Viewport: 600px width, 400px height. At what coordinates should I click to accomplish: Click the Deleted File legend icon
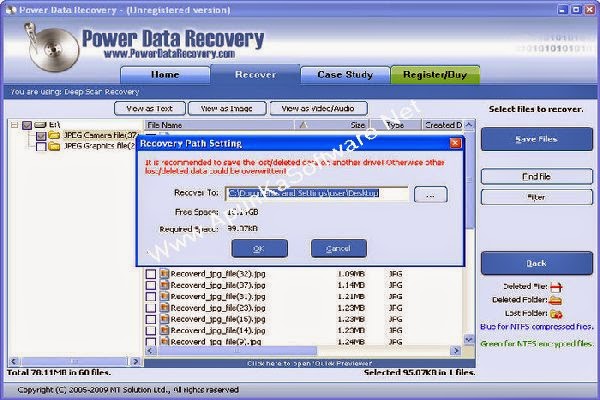(556, 287)
